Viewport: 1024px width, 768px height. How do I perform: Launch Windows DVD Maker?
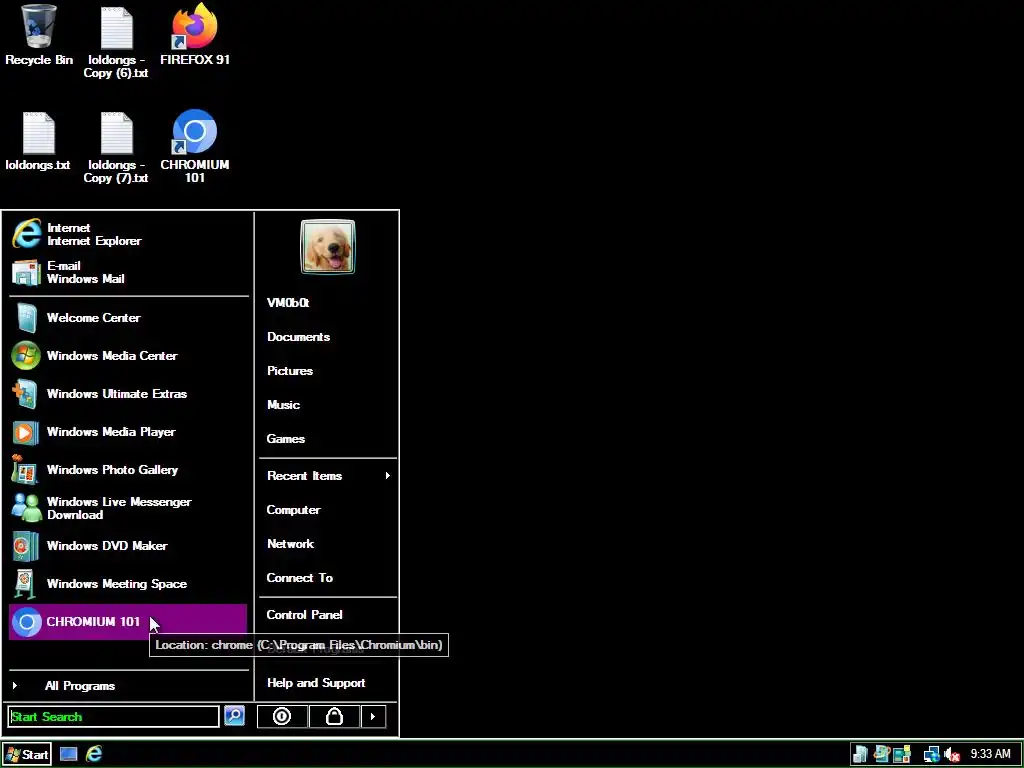pos(129,546)
